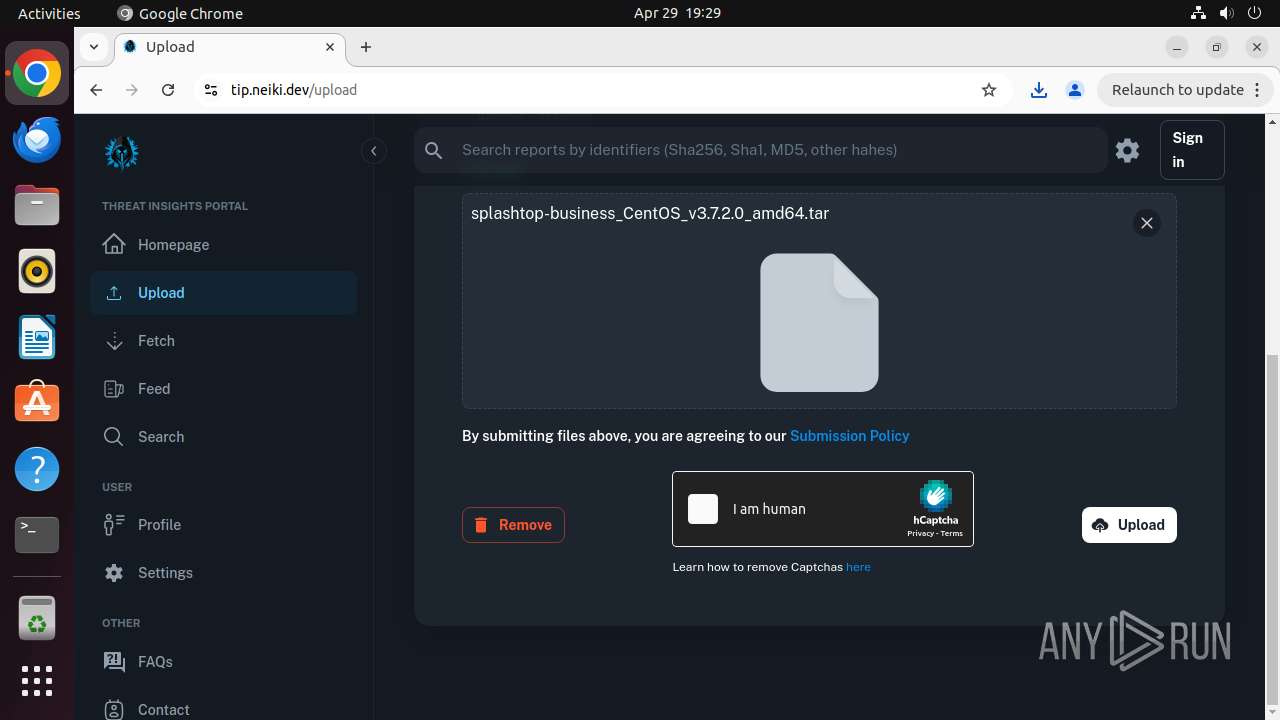Reload the current page
This screenshot has width=1280, height=720.
click(x=168, y=90)
